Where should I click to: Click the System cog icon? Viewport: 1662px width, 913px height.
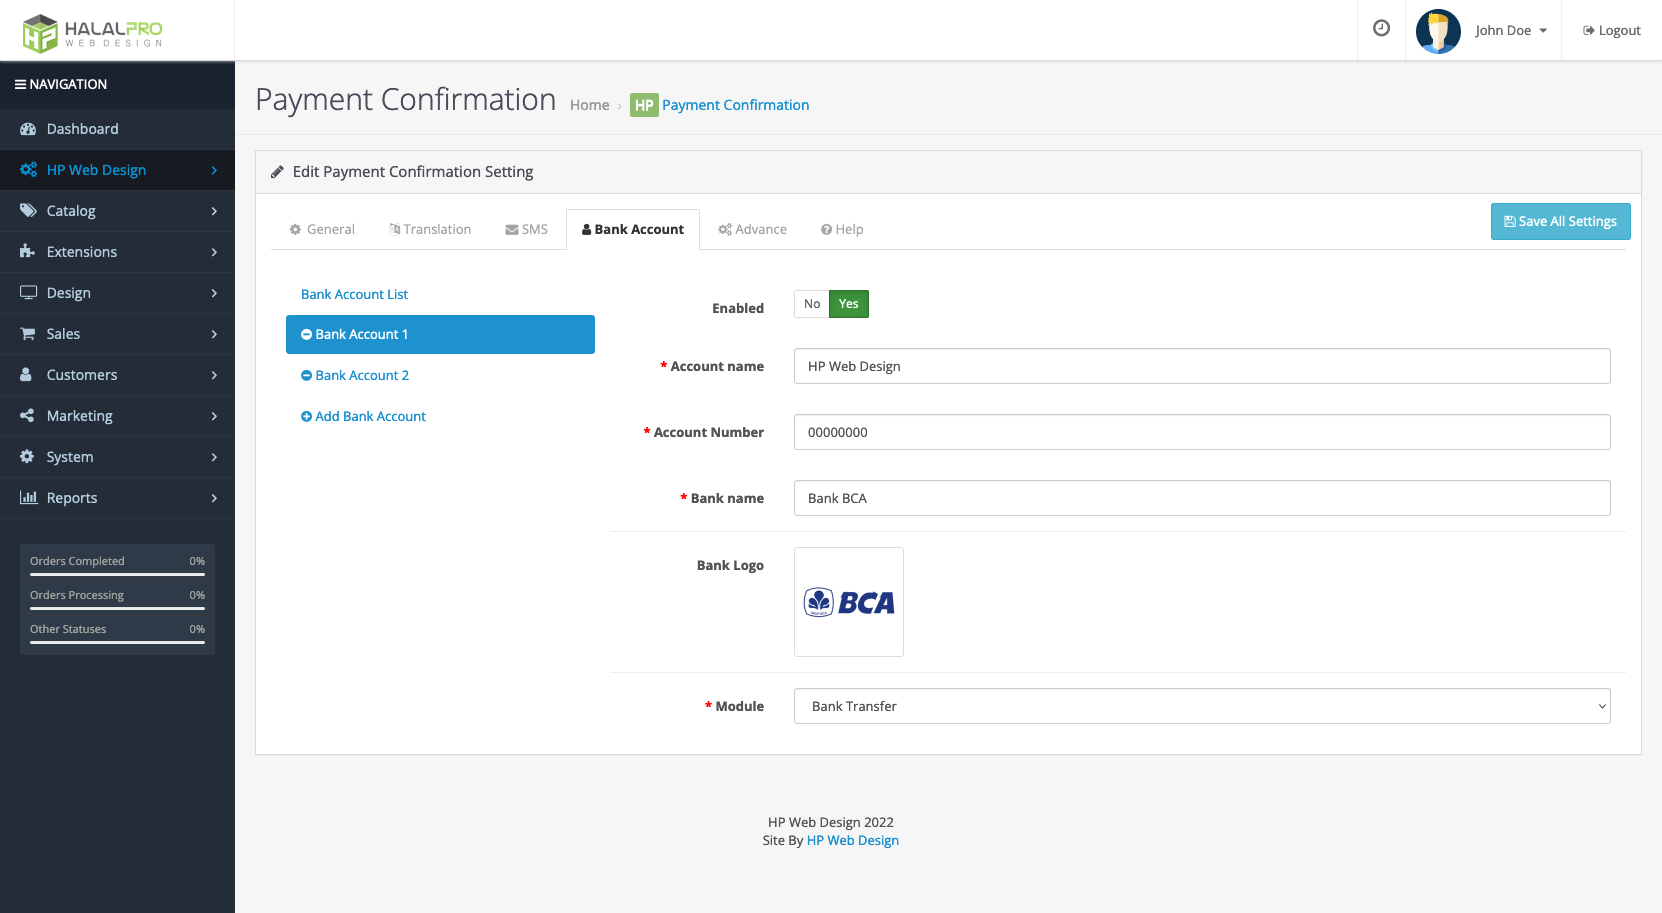coord(28,457)
